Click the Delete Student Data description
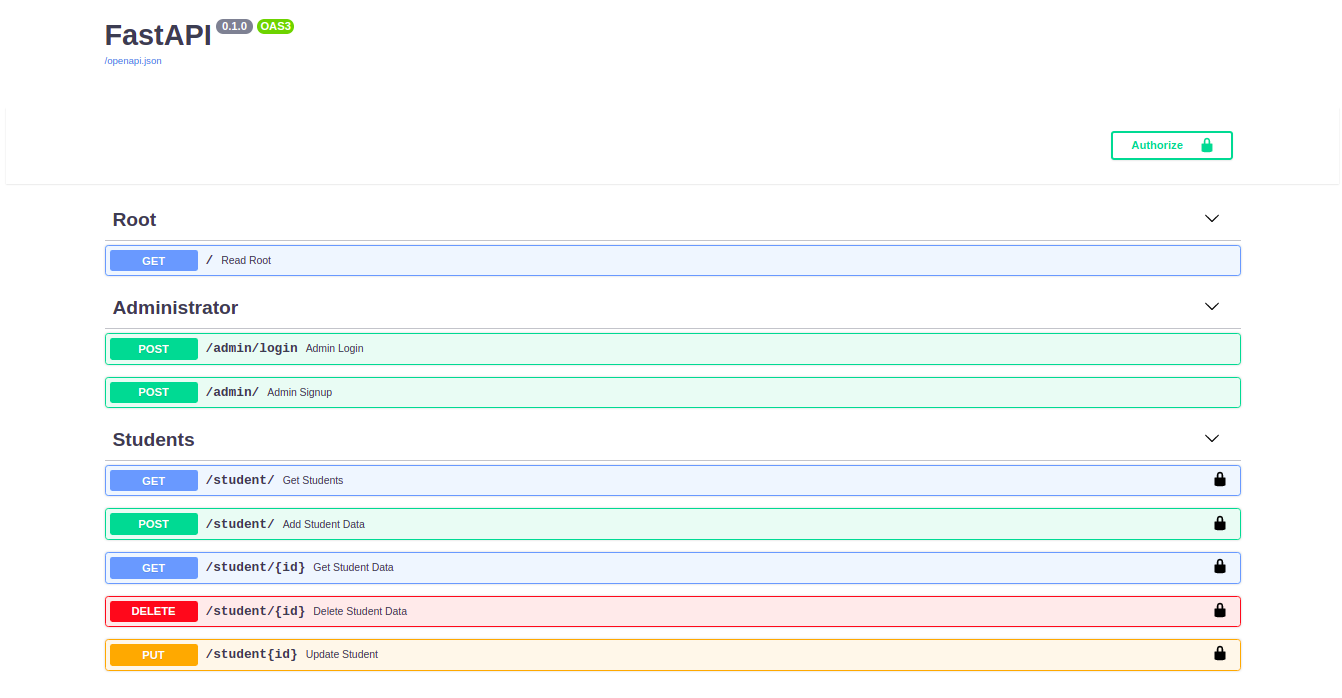Screen dimensions: 1342x698 [x=360, y=611]
